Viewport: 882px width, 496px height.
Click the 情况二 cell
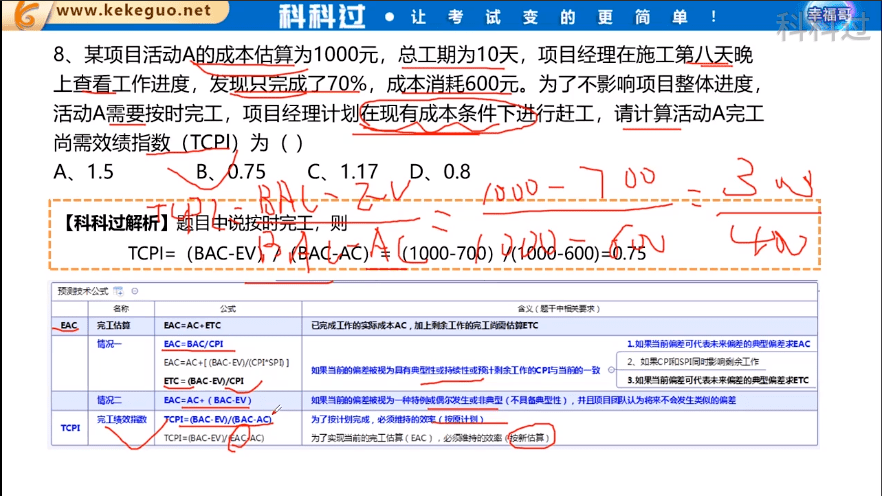click(109, 400)
